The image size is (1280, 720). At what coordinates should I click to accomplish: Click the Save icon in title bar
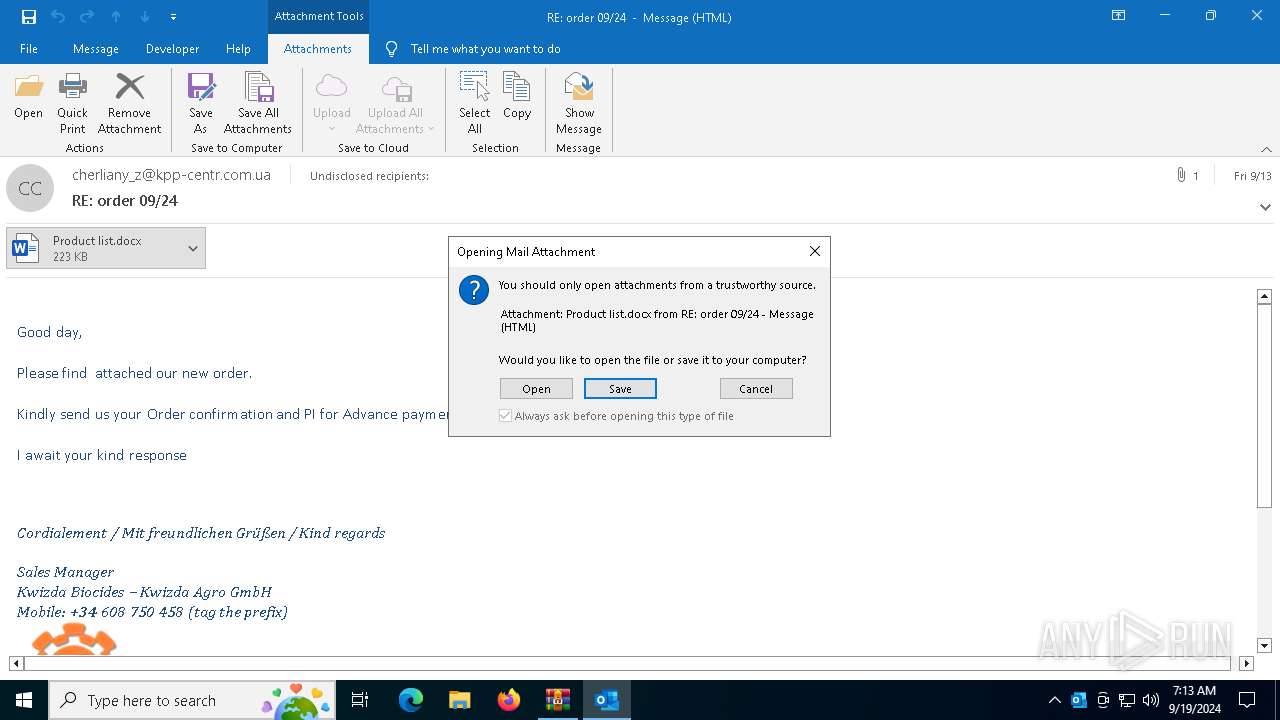[28, 17]
